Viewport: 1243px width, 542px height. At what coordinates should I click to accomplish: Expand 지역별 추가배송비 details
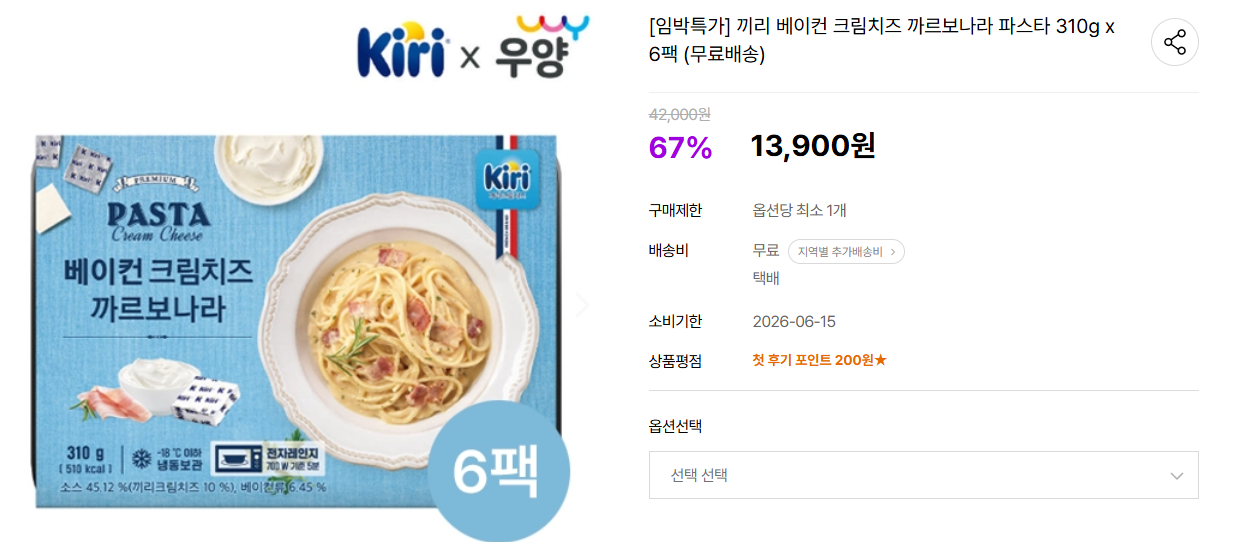(x=846, y=252)
